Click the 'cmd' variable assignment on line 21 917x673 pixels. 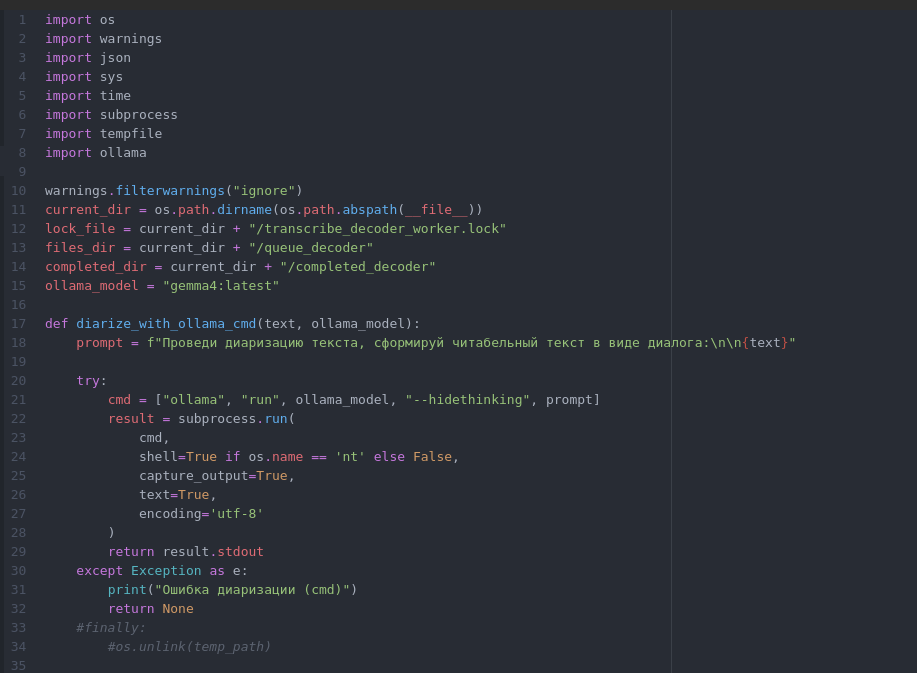click(x=119, y=400)
